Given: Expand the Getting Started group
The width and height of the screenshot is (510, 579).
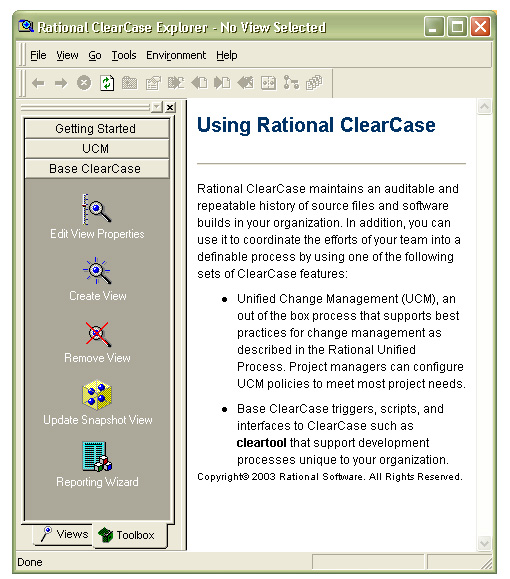Looking at the screenshot, I should pos(97,129).
